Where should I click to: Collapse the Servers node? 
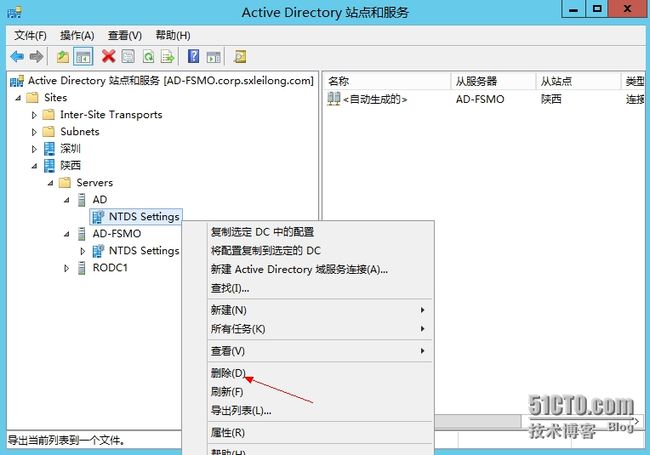[x=51, y=183]
